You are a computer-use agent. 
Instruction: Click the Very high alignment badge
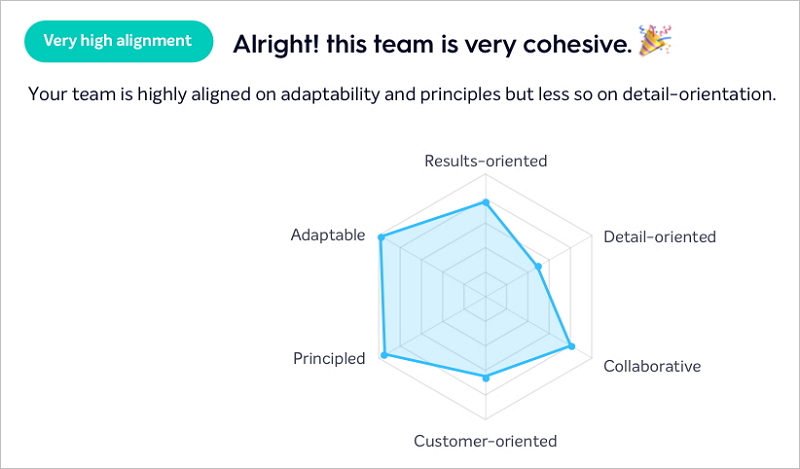pyautogui.click(x=118, y=41)
